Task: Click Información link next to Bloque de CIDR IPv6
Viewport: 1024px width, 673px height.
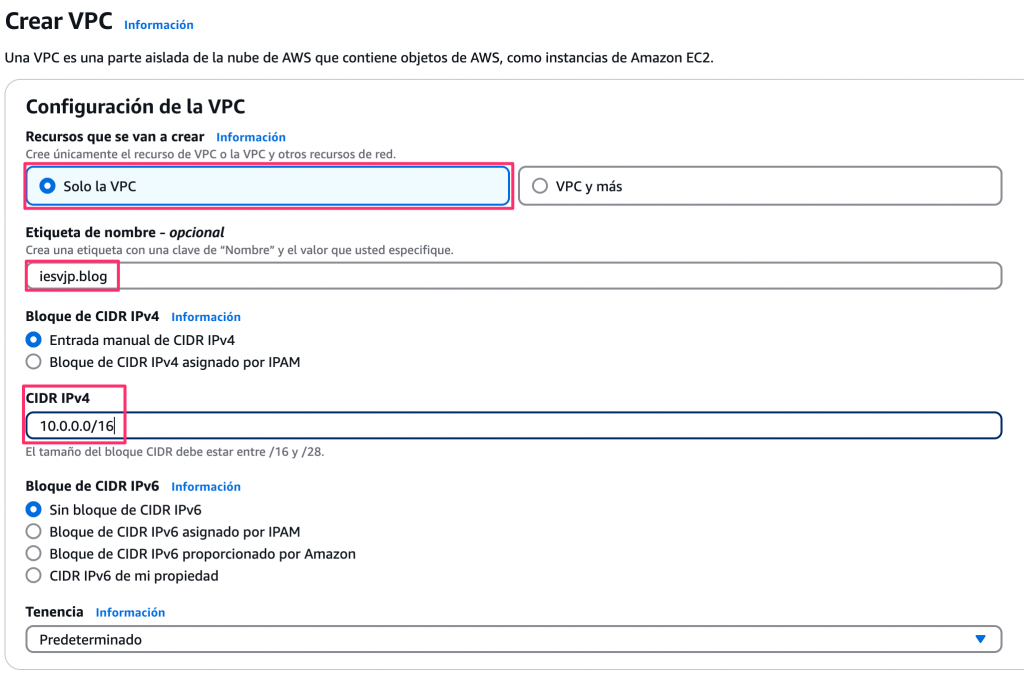Action: pyautogui.click(x=206, y=487)
